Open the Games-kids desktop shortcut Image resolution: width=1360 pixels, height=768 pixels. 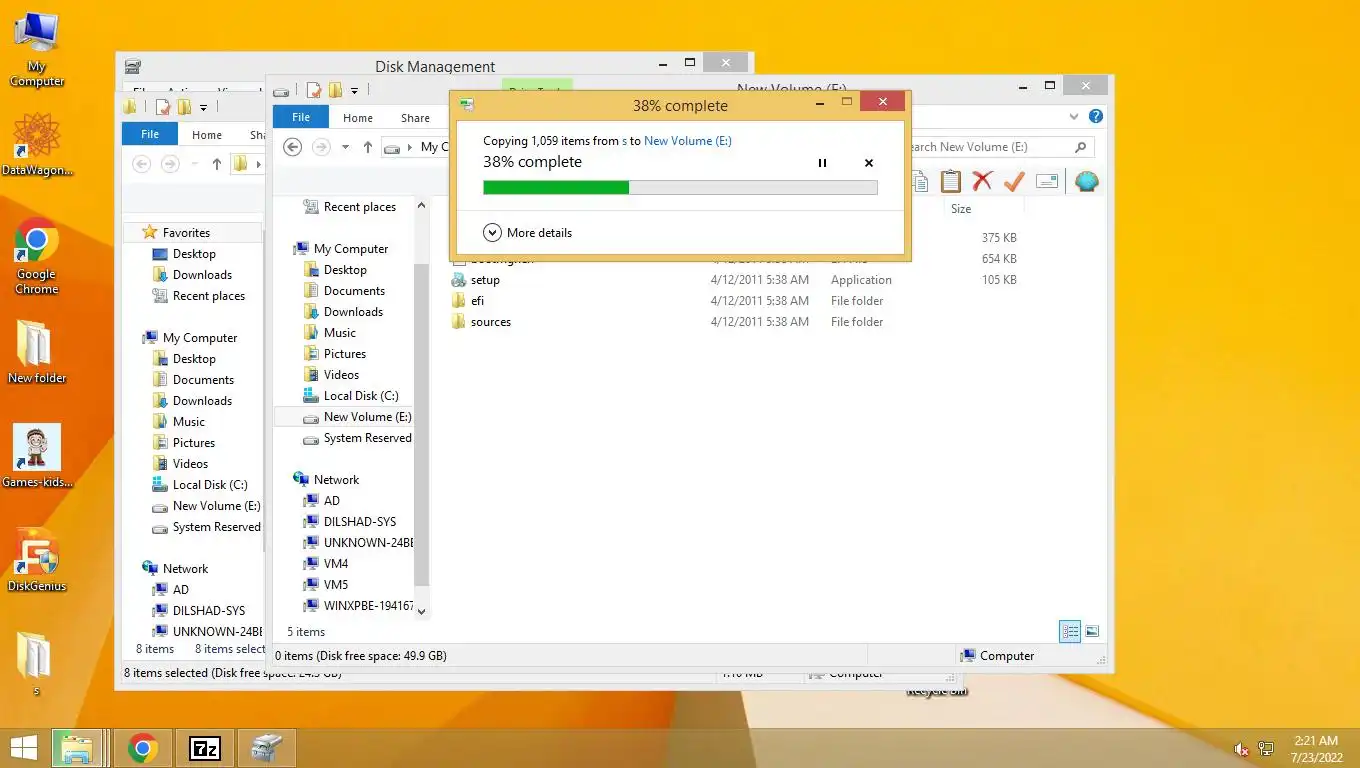tap(37, 456)
